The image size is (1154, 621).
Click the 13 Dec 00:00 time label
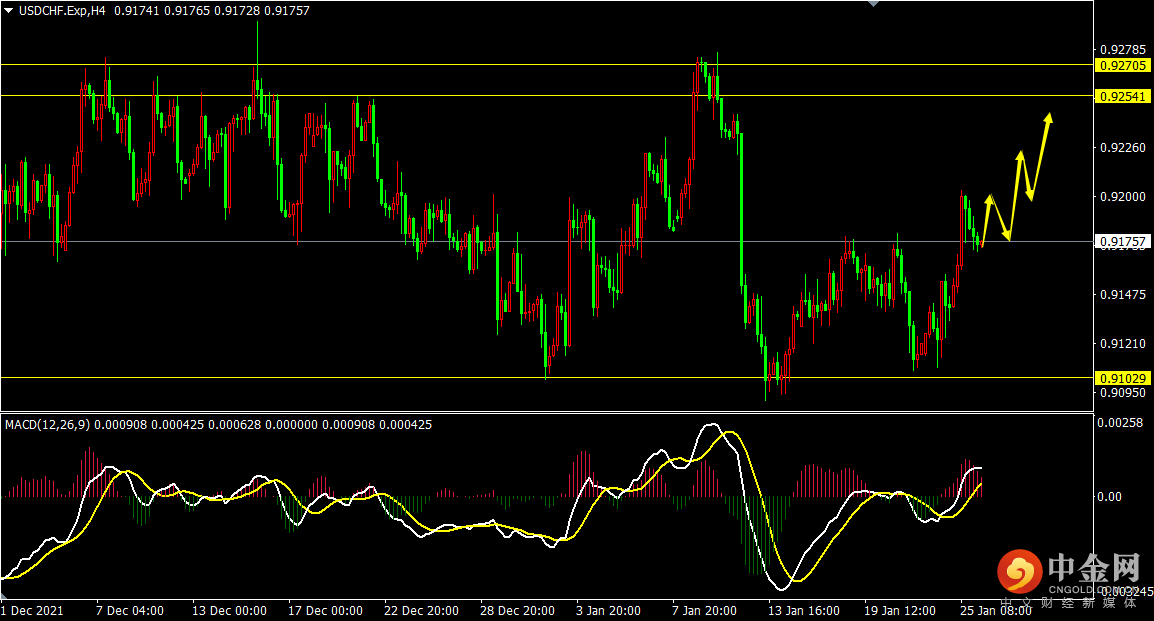(x=229, y=611)
